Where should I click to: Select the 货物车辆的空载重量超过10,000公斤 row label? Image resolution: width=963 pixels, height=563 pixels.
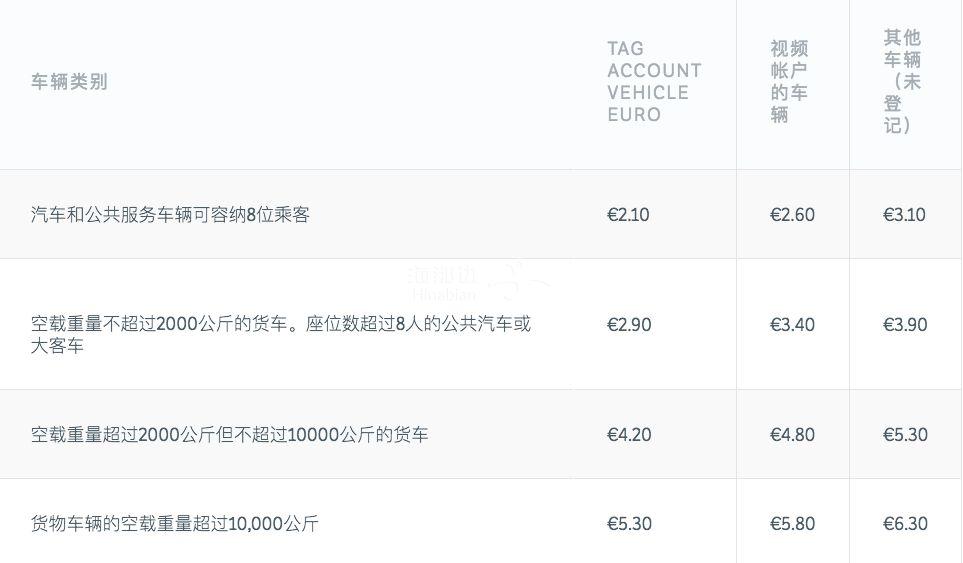174,524
